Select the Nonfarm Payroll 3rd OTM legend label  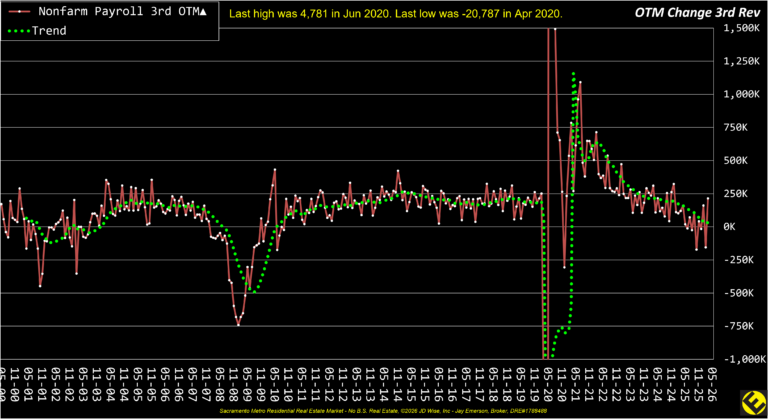click(122, 11)
